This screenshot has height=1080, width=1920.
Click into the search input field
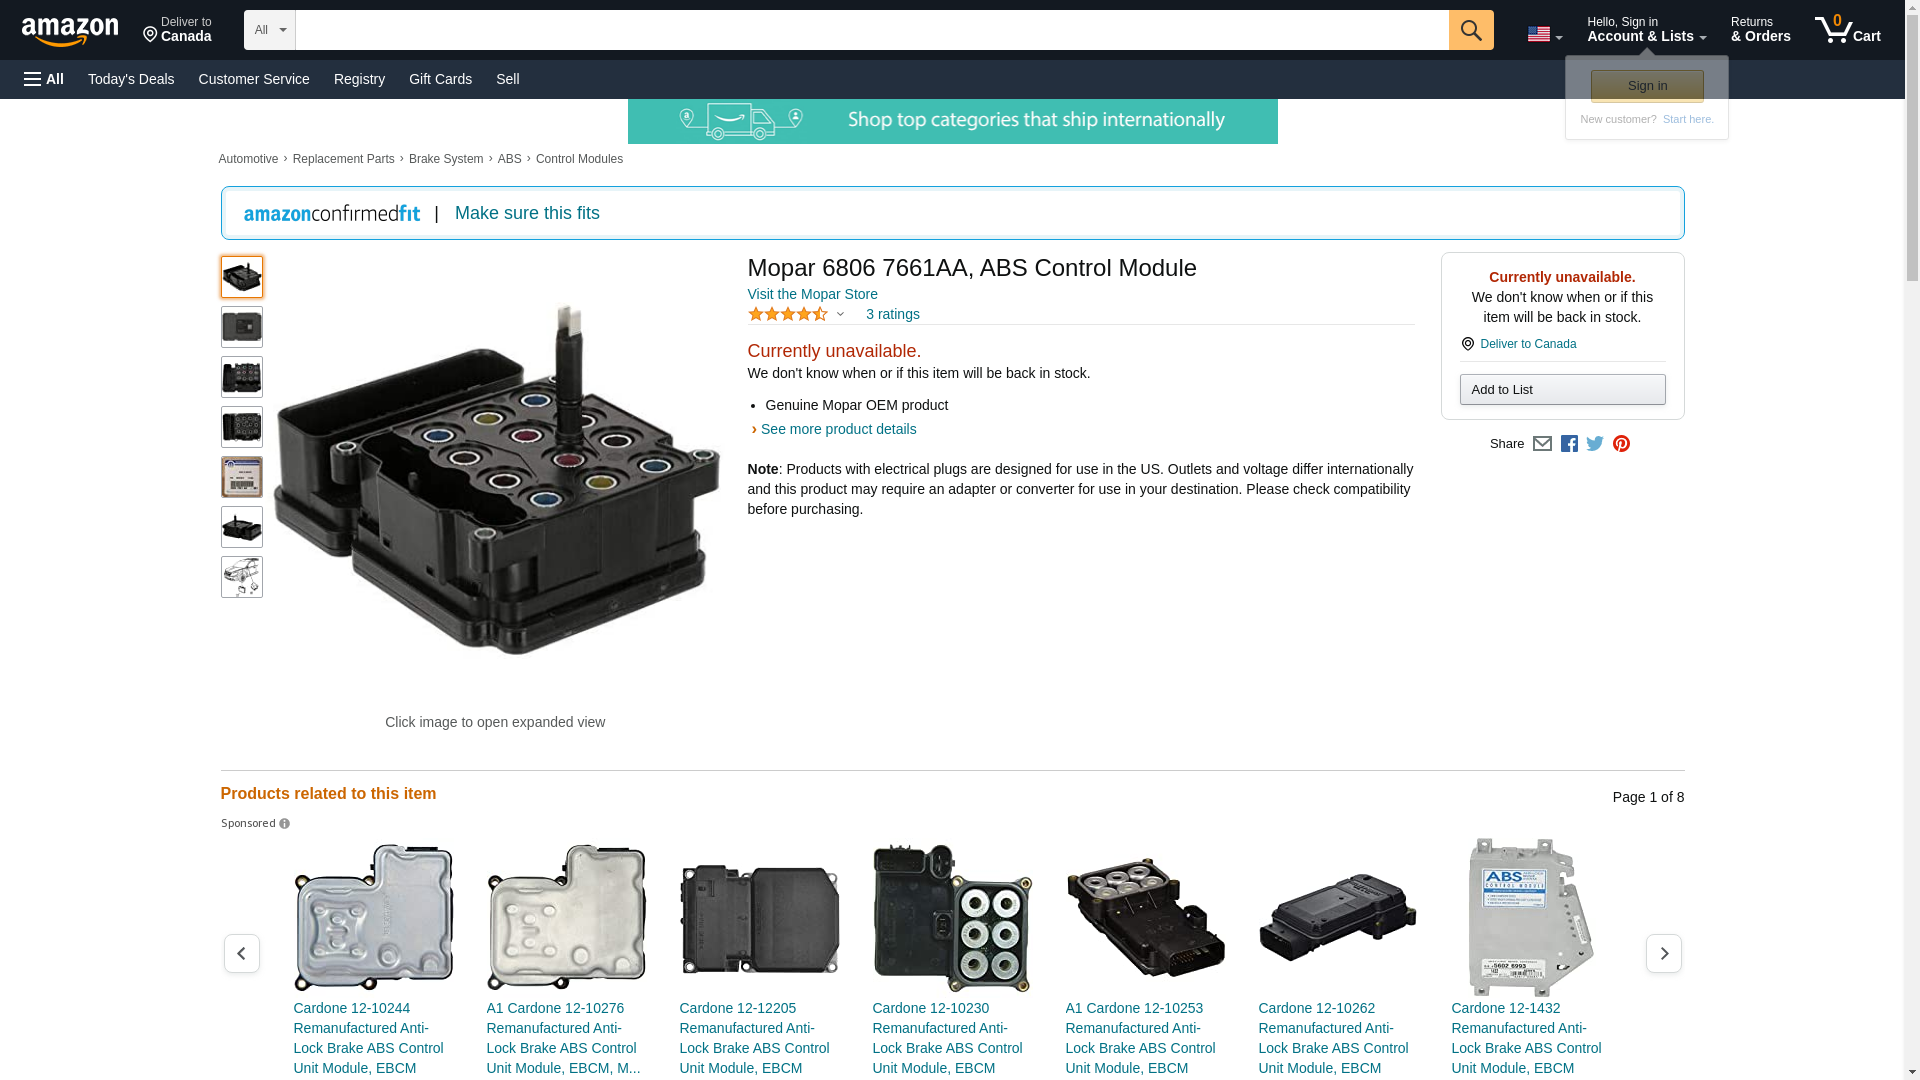coord(872,30)
